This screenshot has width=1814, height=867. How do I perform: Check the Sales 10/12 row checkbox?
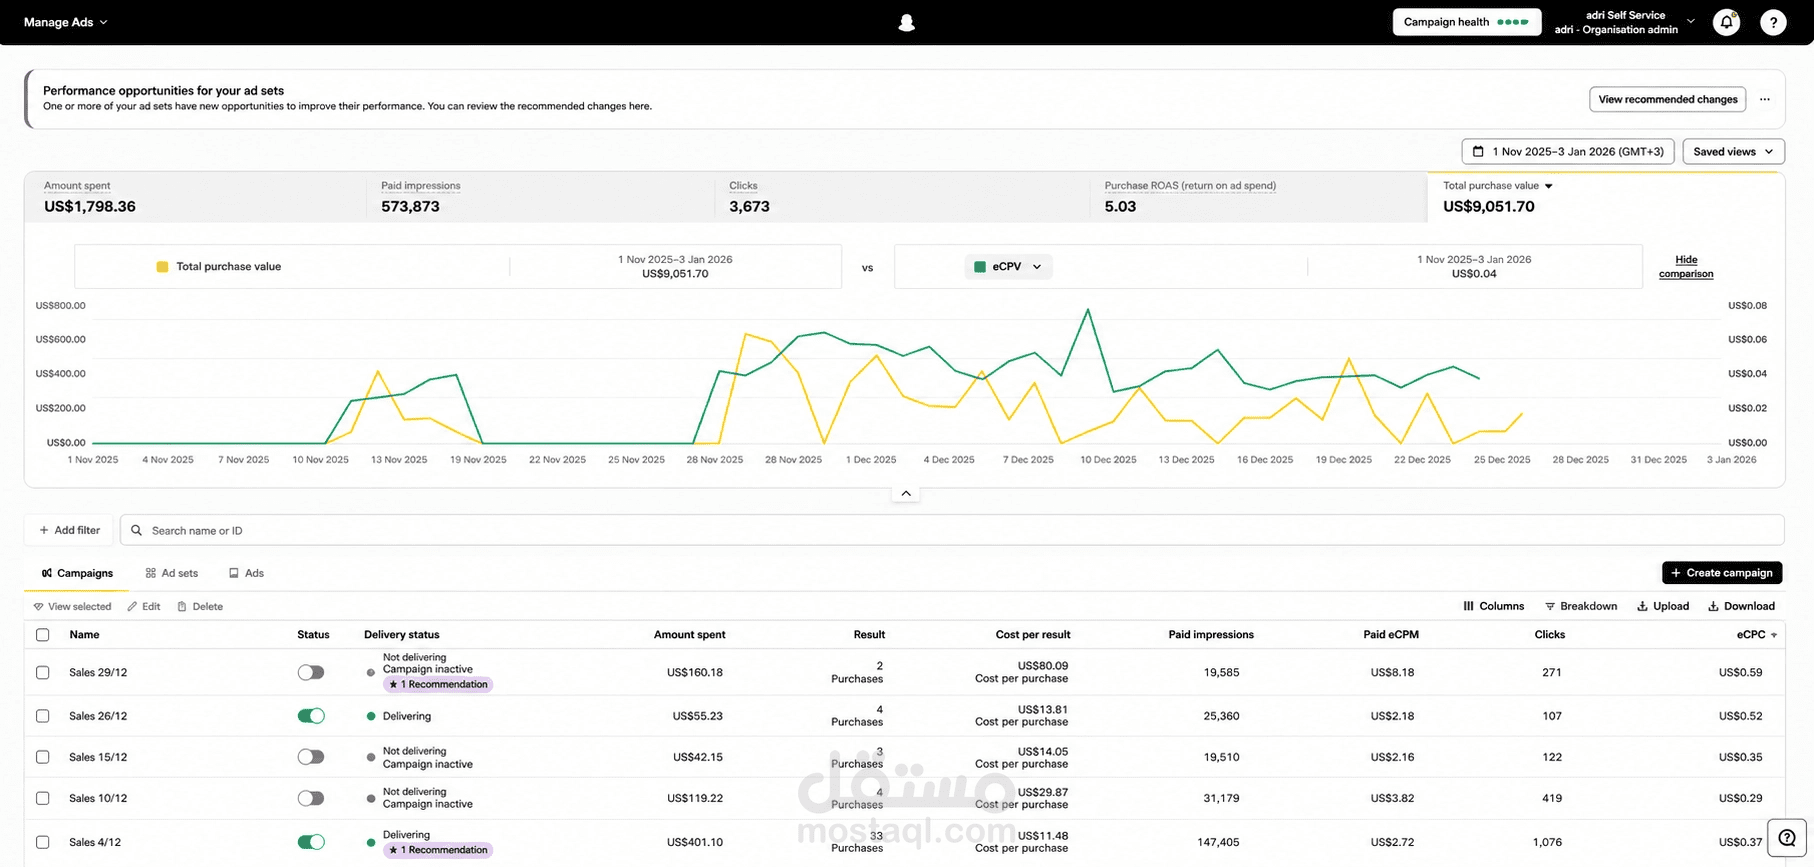pos(42,798)
